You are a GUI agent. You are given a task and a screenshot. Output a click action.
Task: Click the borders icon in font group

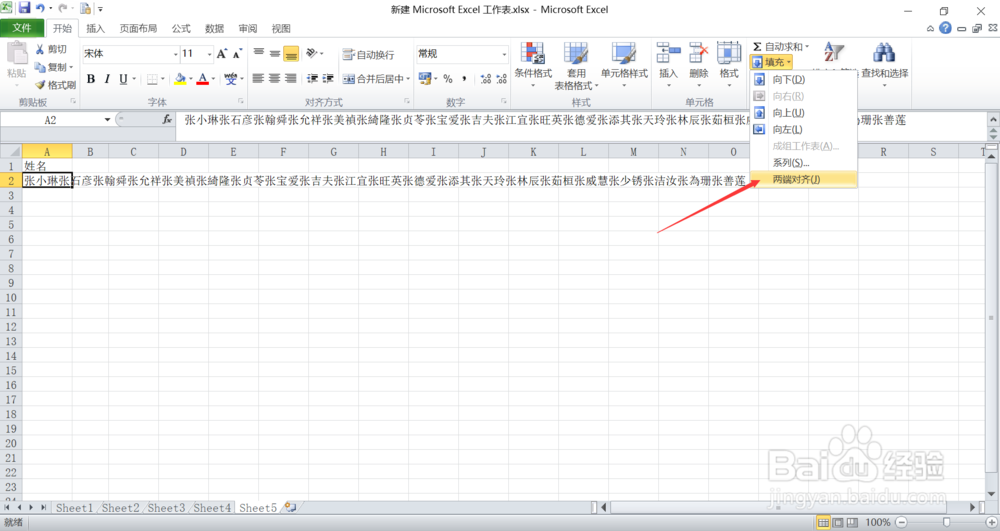[152, 79]
